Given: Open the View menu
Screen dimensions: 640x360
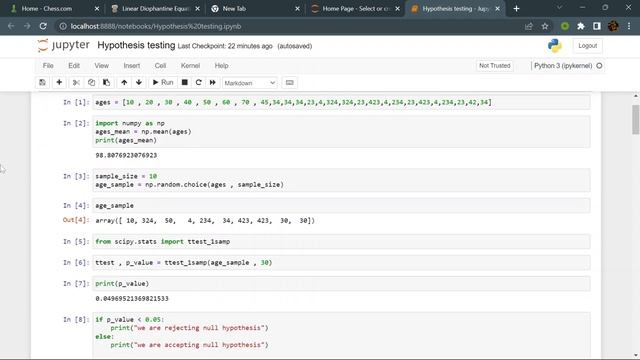Looking at the screenshot, I should [102, 66].
